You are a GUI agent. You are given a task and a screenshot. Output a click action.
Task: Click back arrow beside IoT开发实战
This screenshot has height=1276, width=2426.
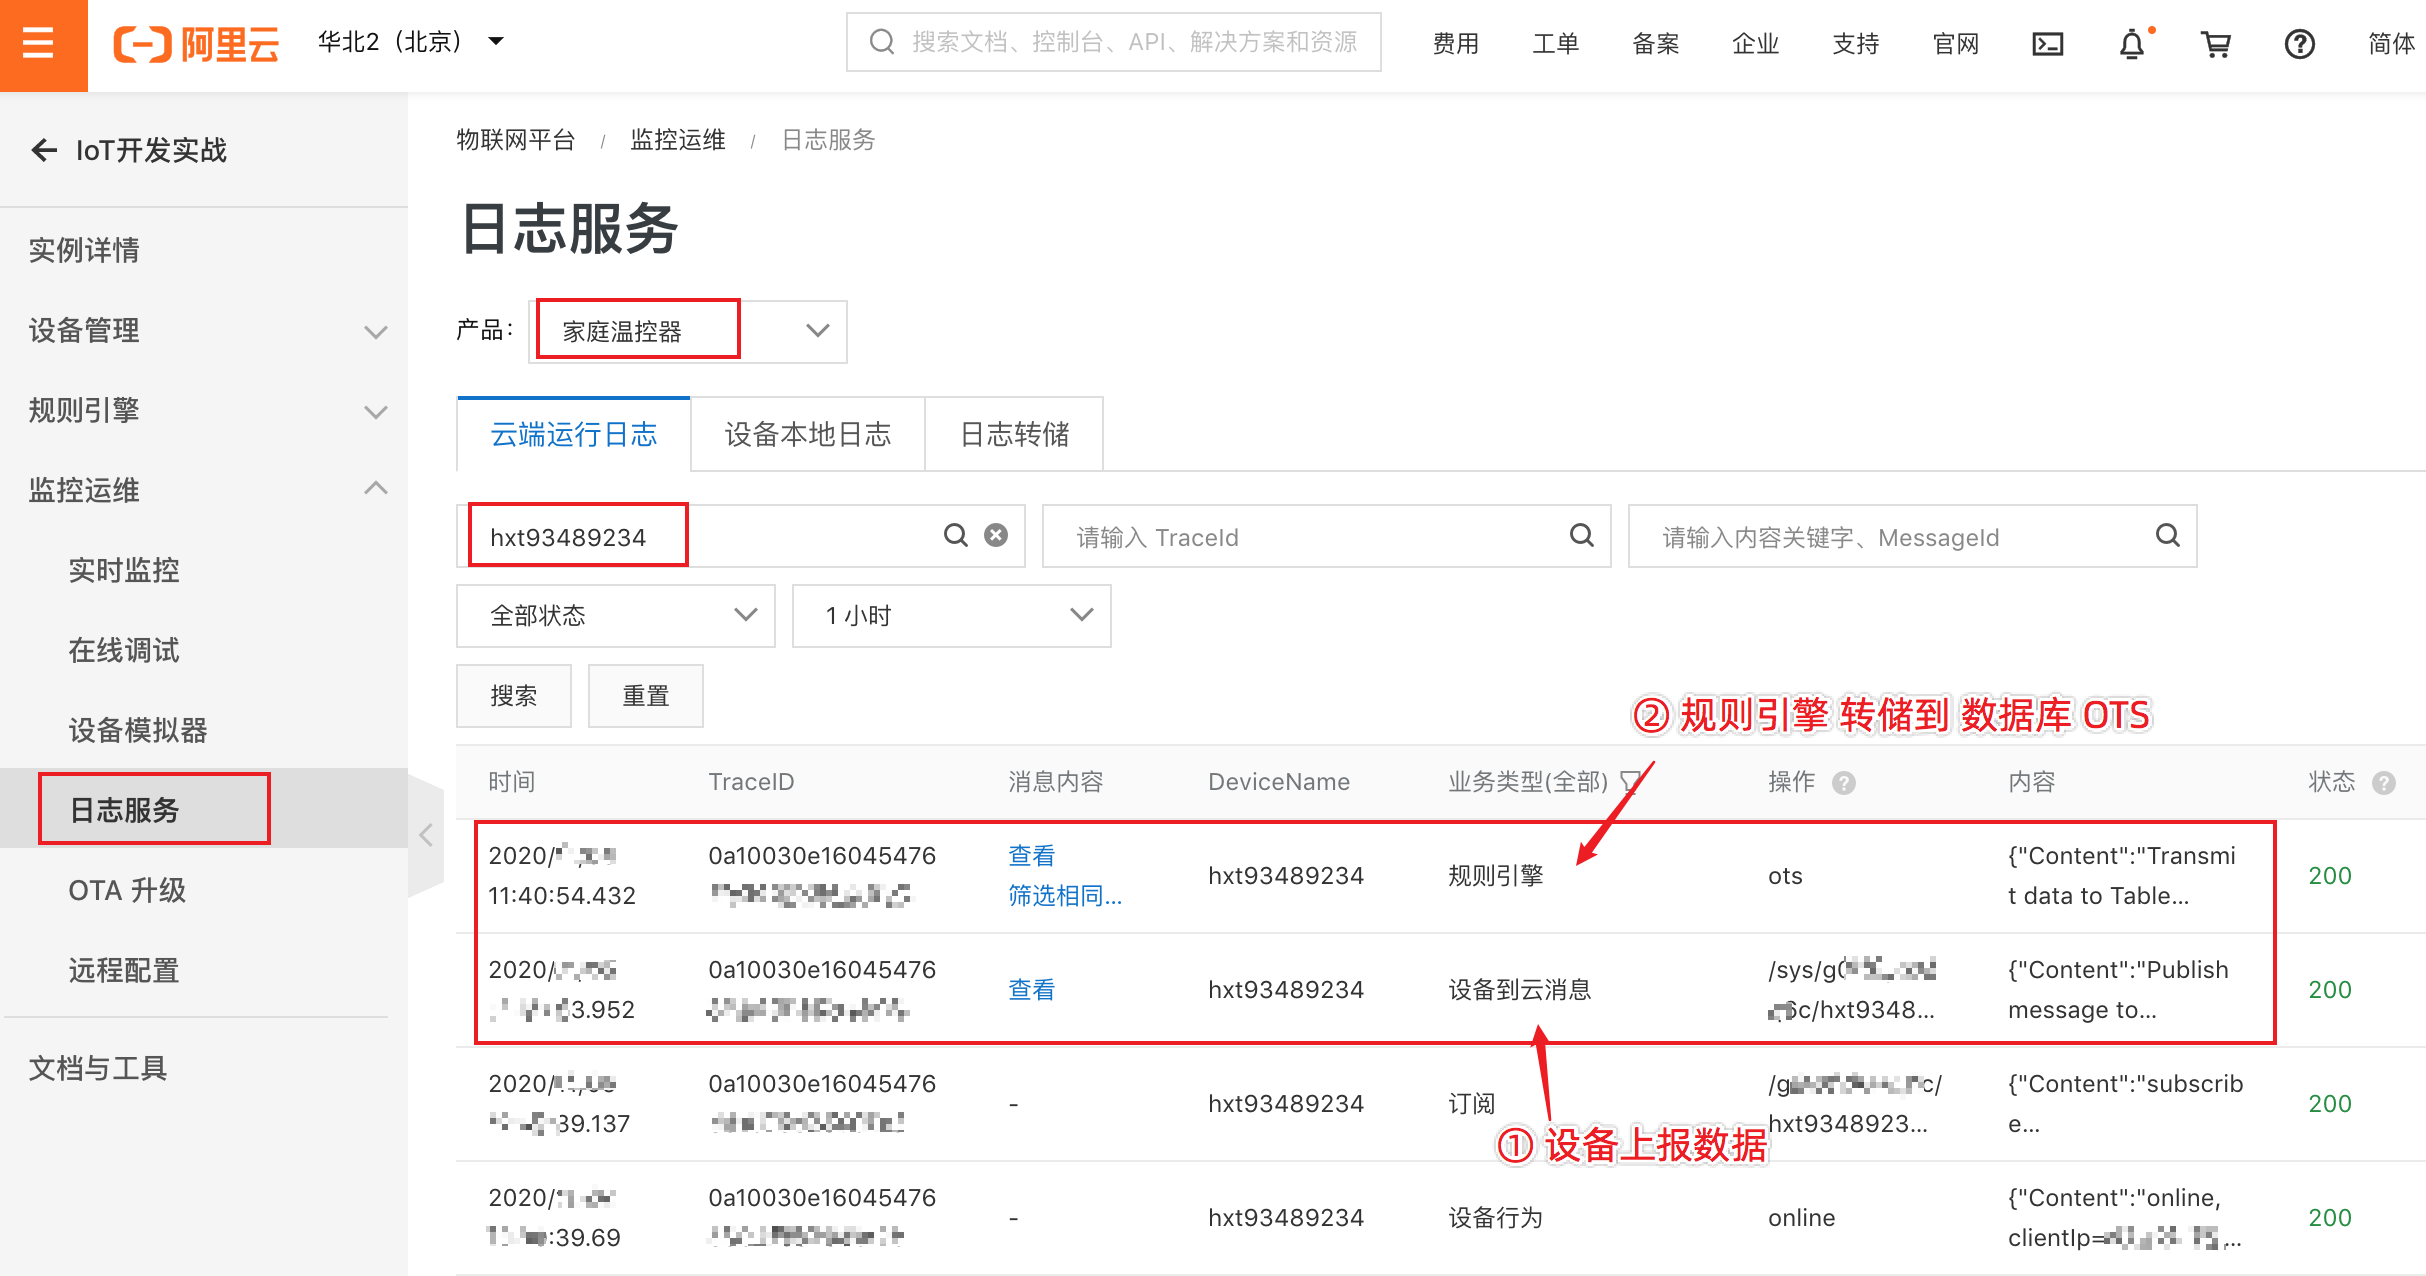[x=44, y=150]
